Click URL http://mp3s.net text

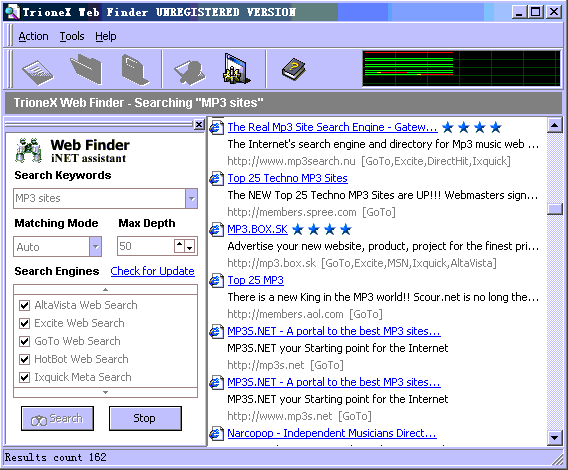point(266,365)
